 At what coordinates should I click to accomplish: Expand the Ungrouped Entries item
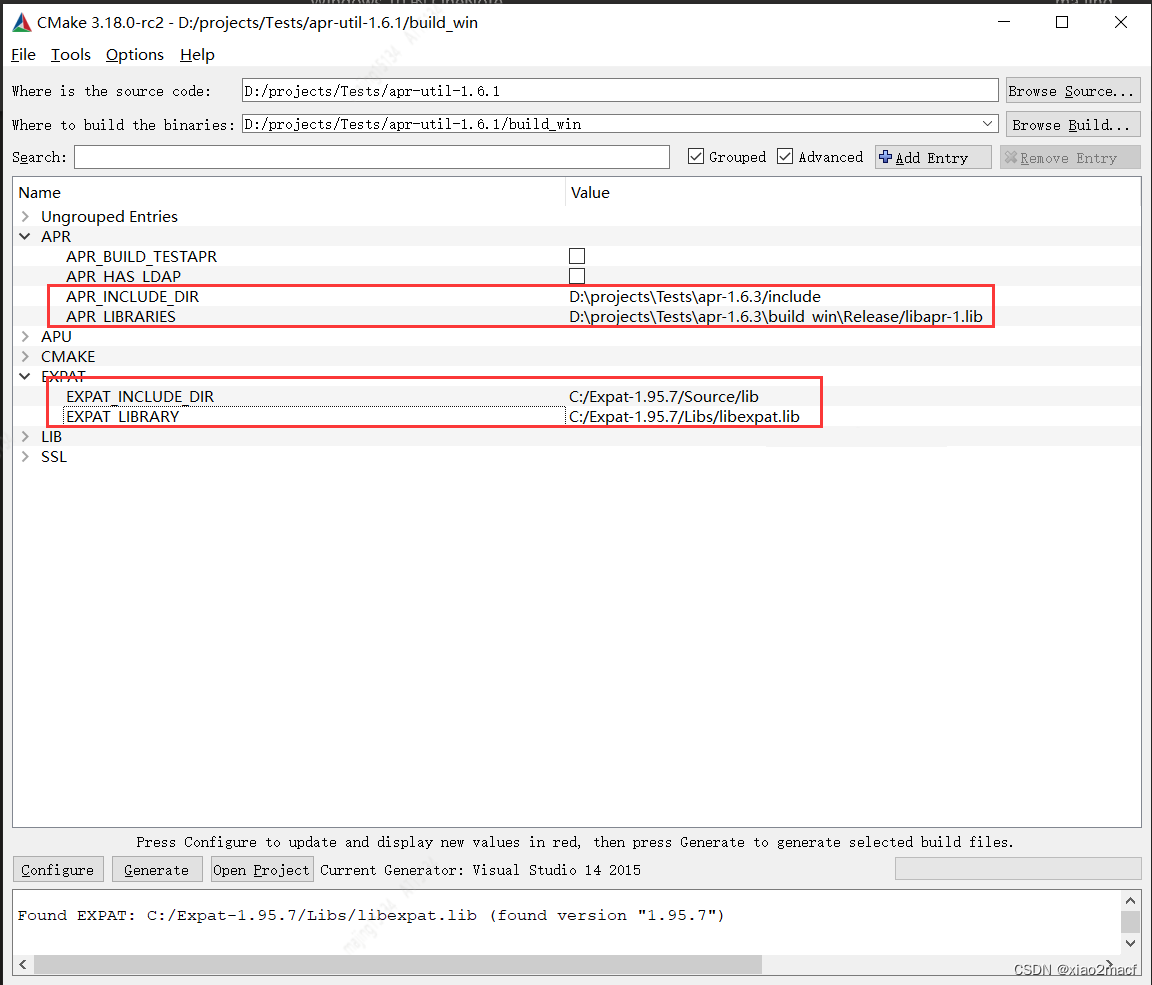24,216
